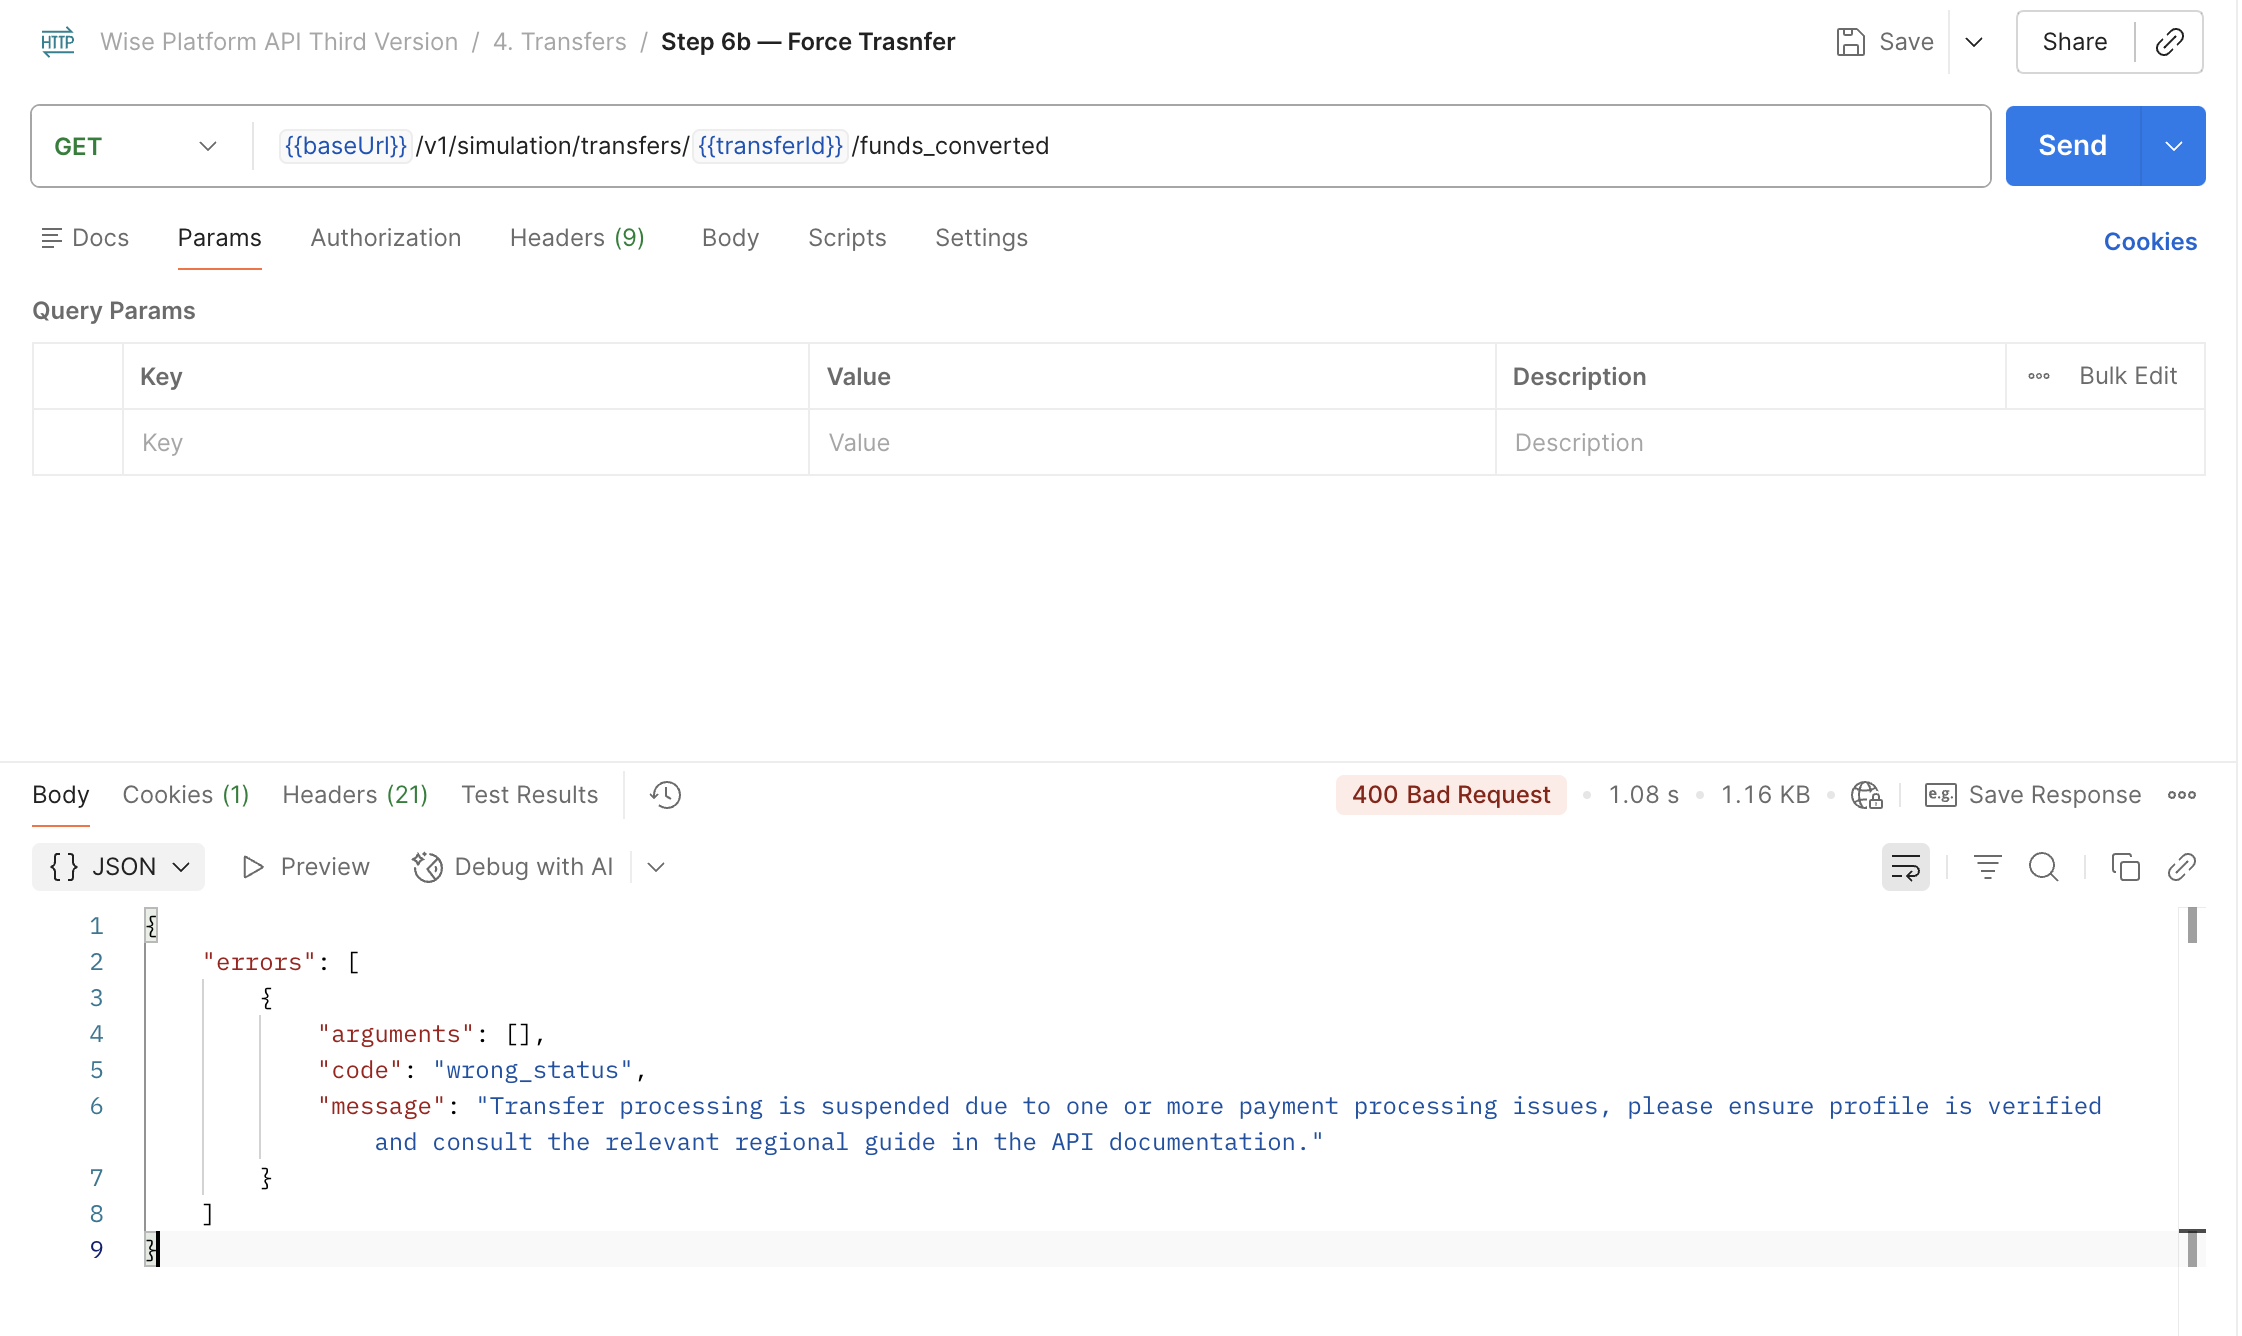Open params table options ellipsis
The width and height of the screenshot is (2242, 1336).
(2039, 376)
